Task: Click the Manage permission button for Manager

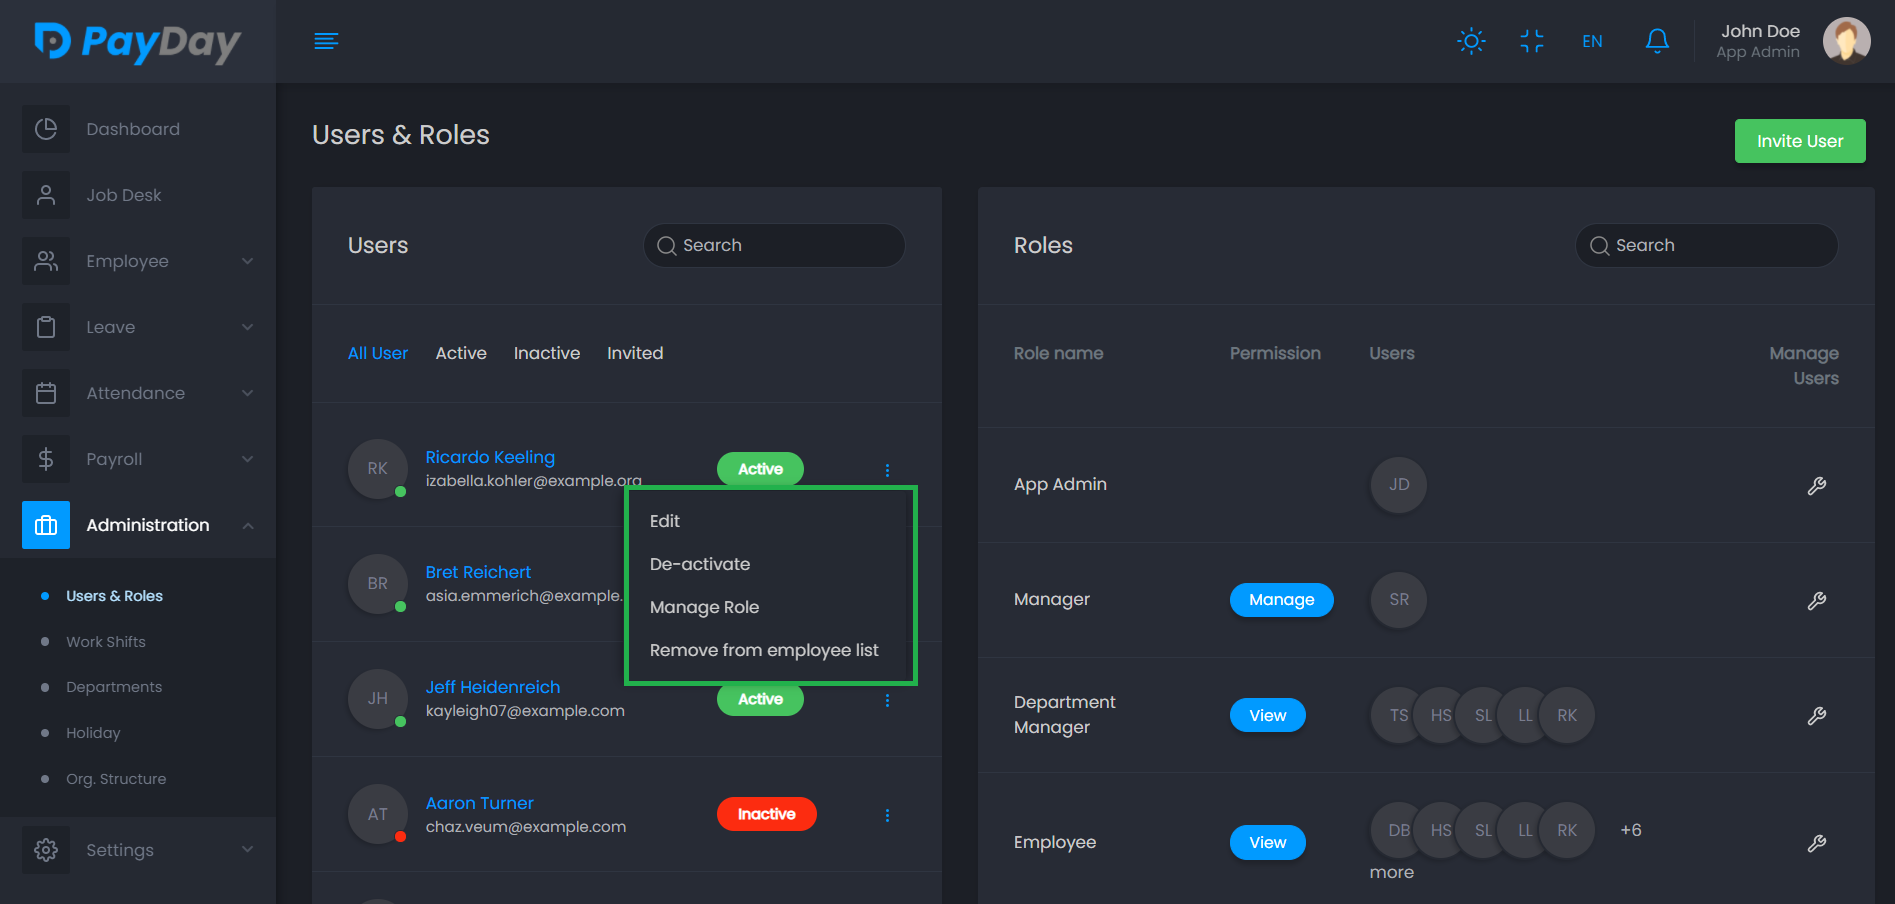Action: [1281, 600]
